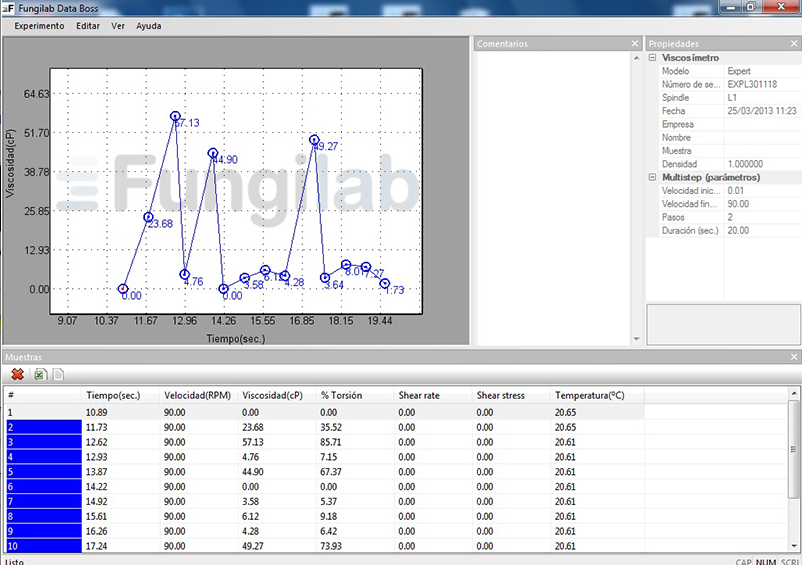Open the Ver menu
This screenshot has height=565, width=802.
click(119, 26)
